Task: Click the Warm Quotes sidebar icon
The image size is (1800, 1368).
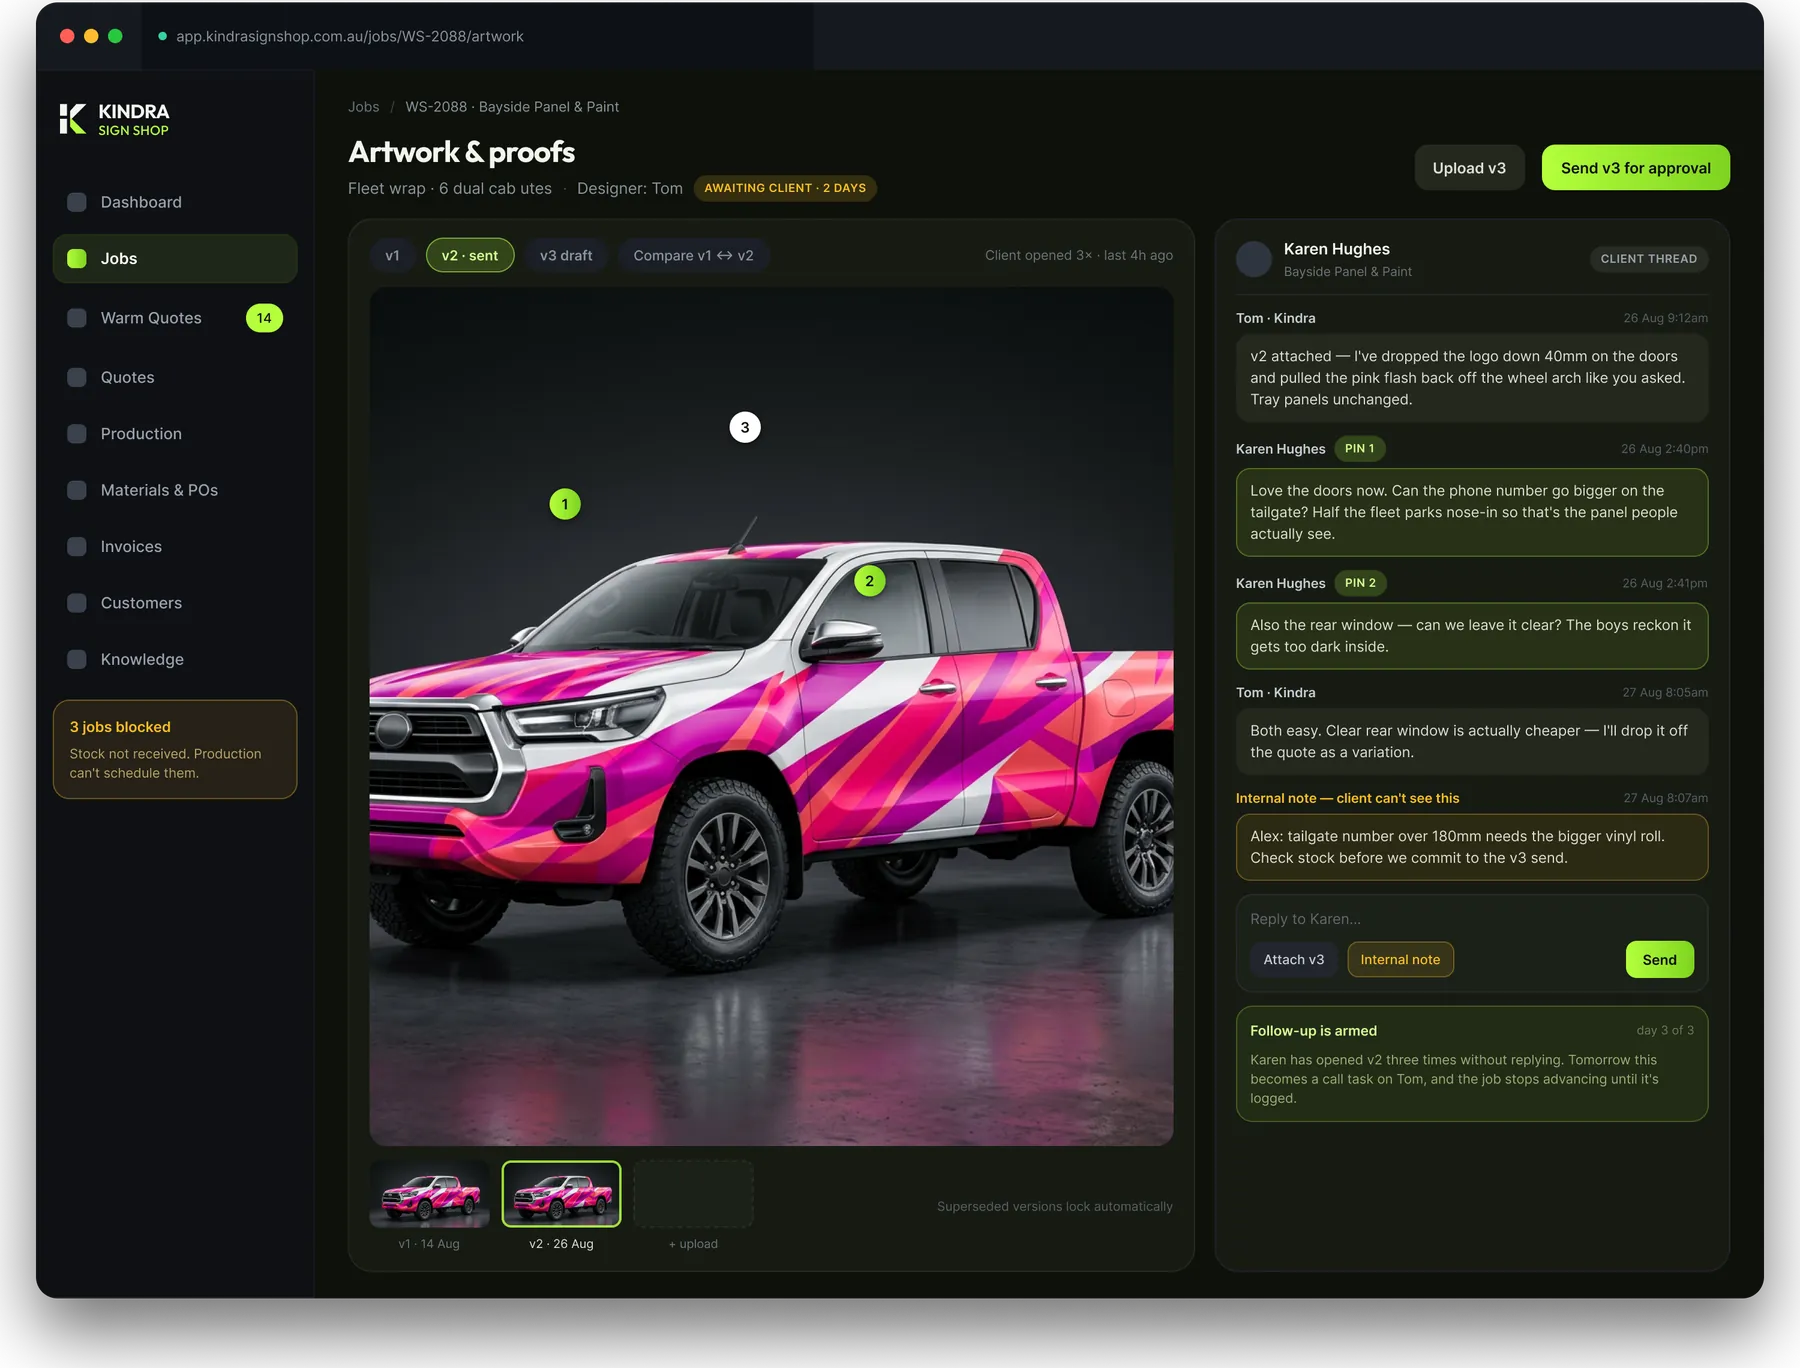Action: 77,318
